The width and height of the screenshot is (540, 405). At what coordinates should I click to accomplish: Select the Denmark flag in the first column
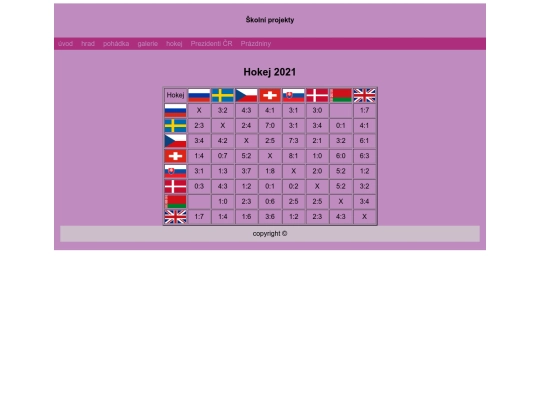point(175,186)
